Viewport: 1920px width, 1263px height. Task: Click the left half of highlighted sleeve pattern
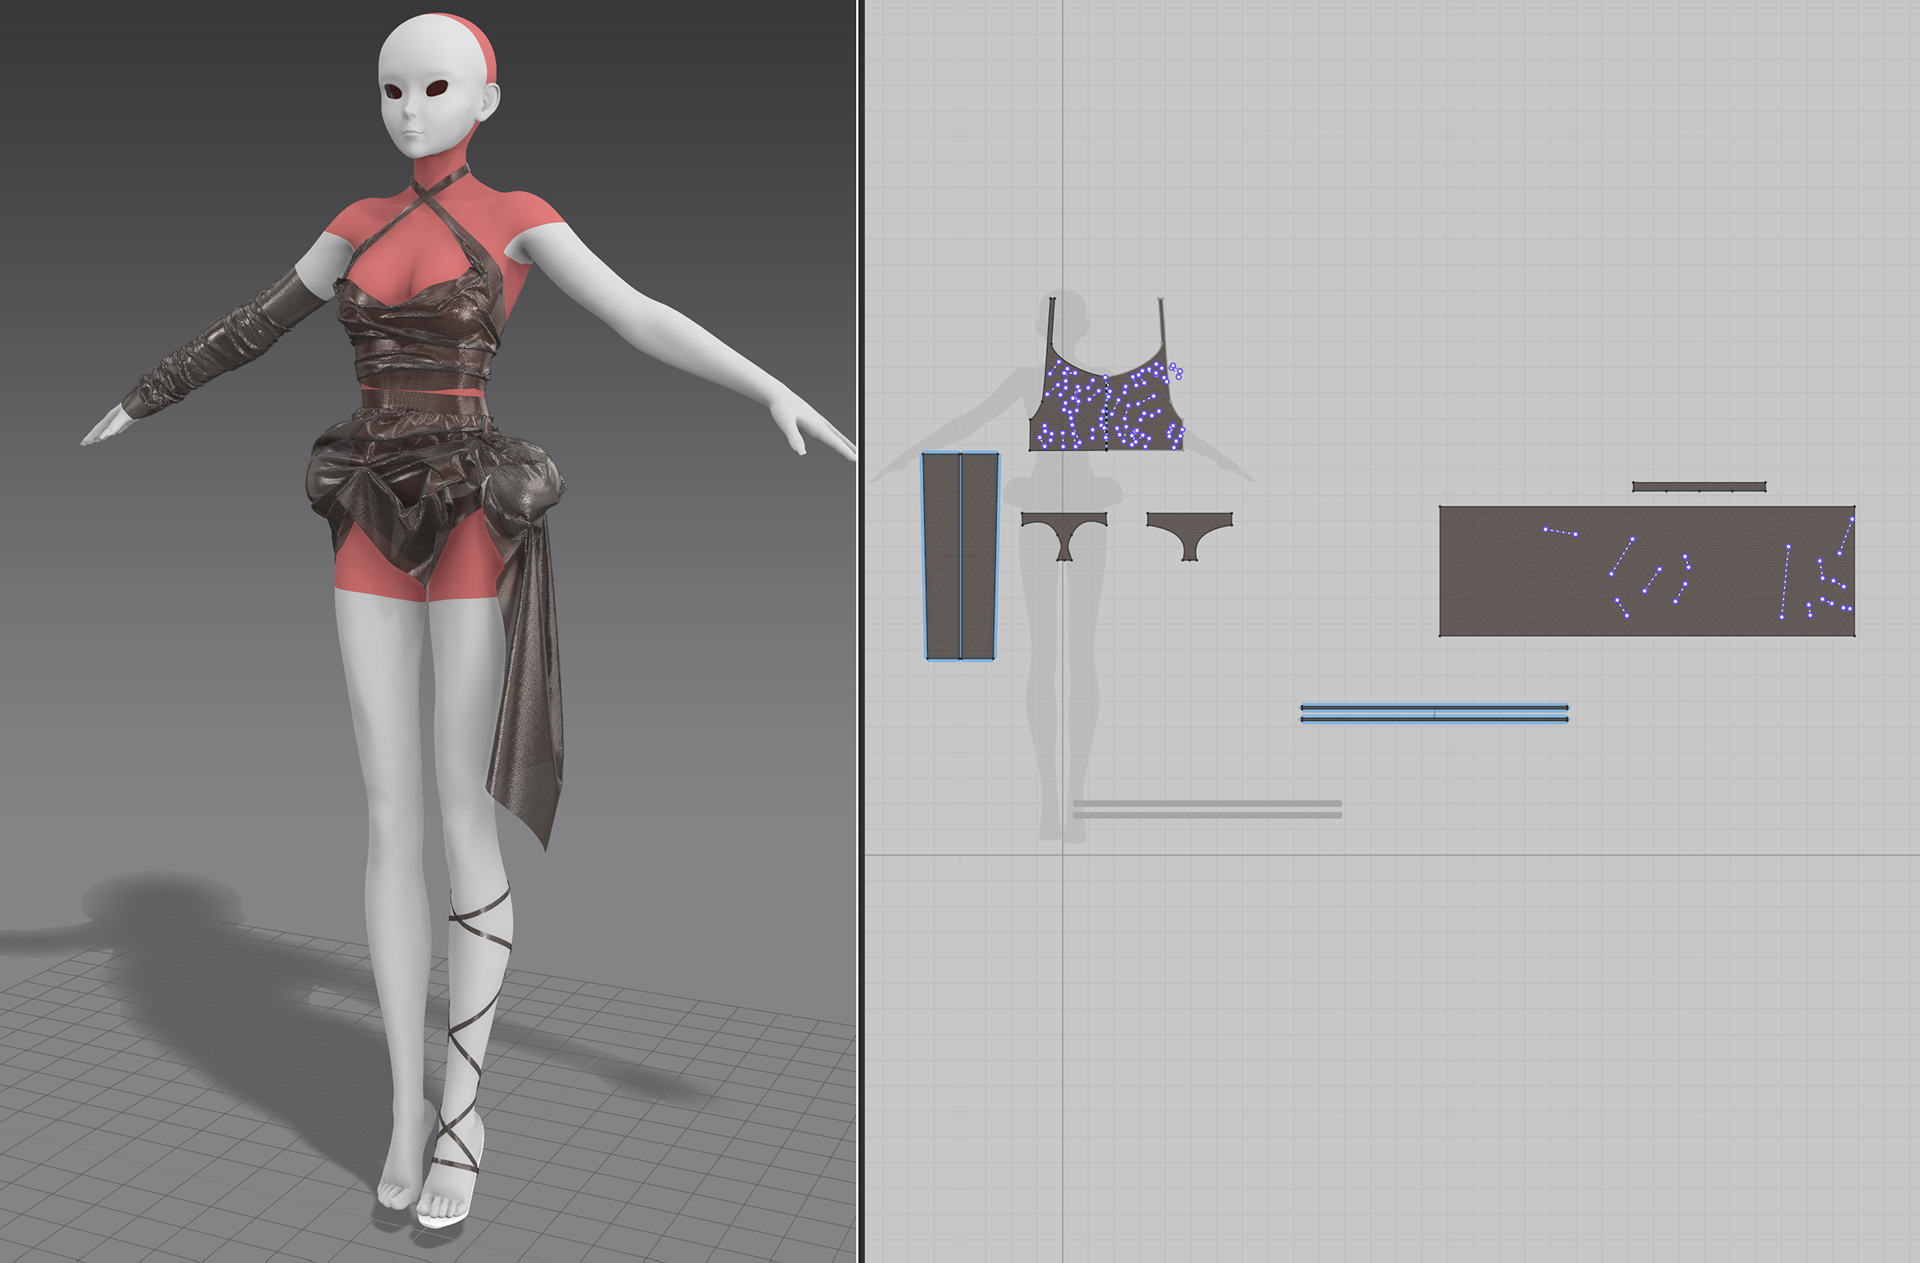point(942,556)
